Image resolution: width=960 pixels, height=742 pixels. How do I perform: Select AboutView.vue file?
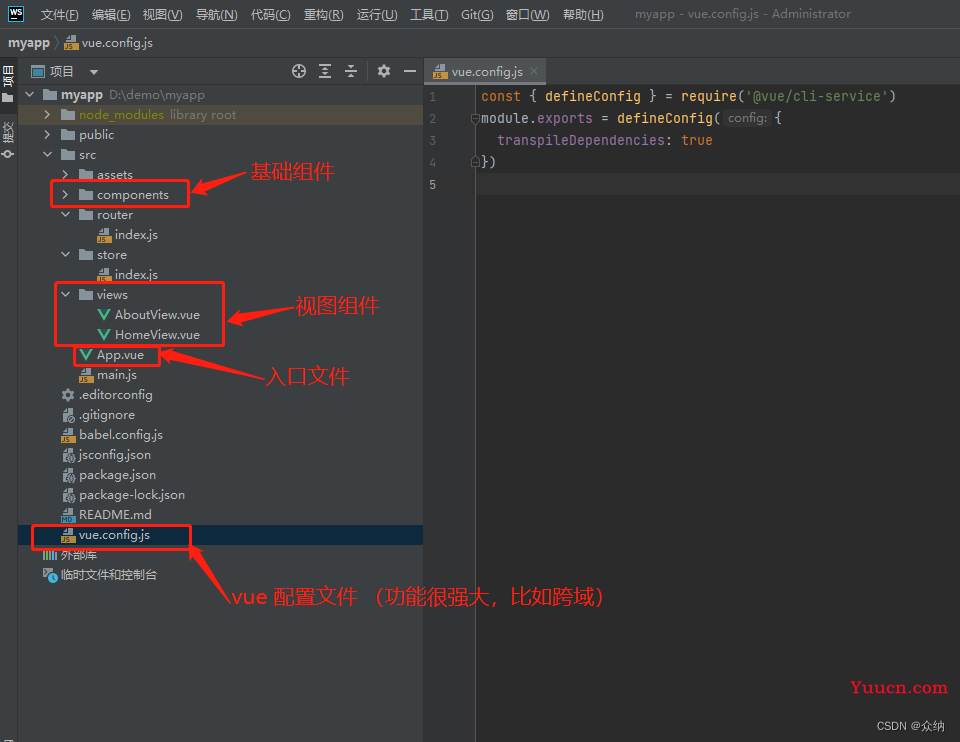click(157, 315)
